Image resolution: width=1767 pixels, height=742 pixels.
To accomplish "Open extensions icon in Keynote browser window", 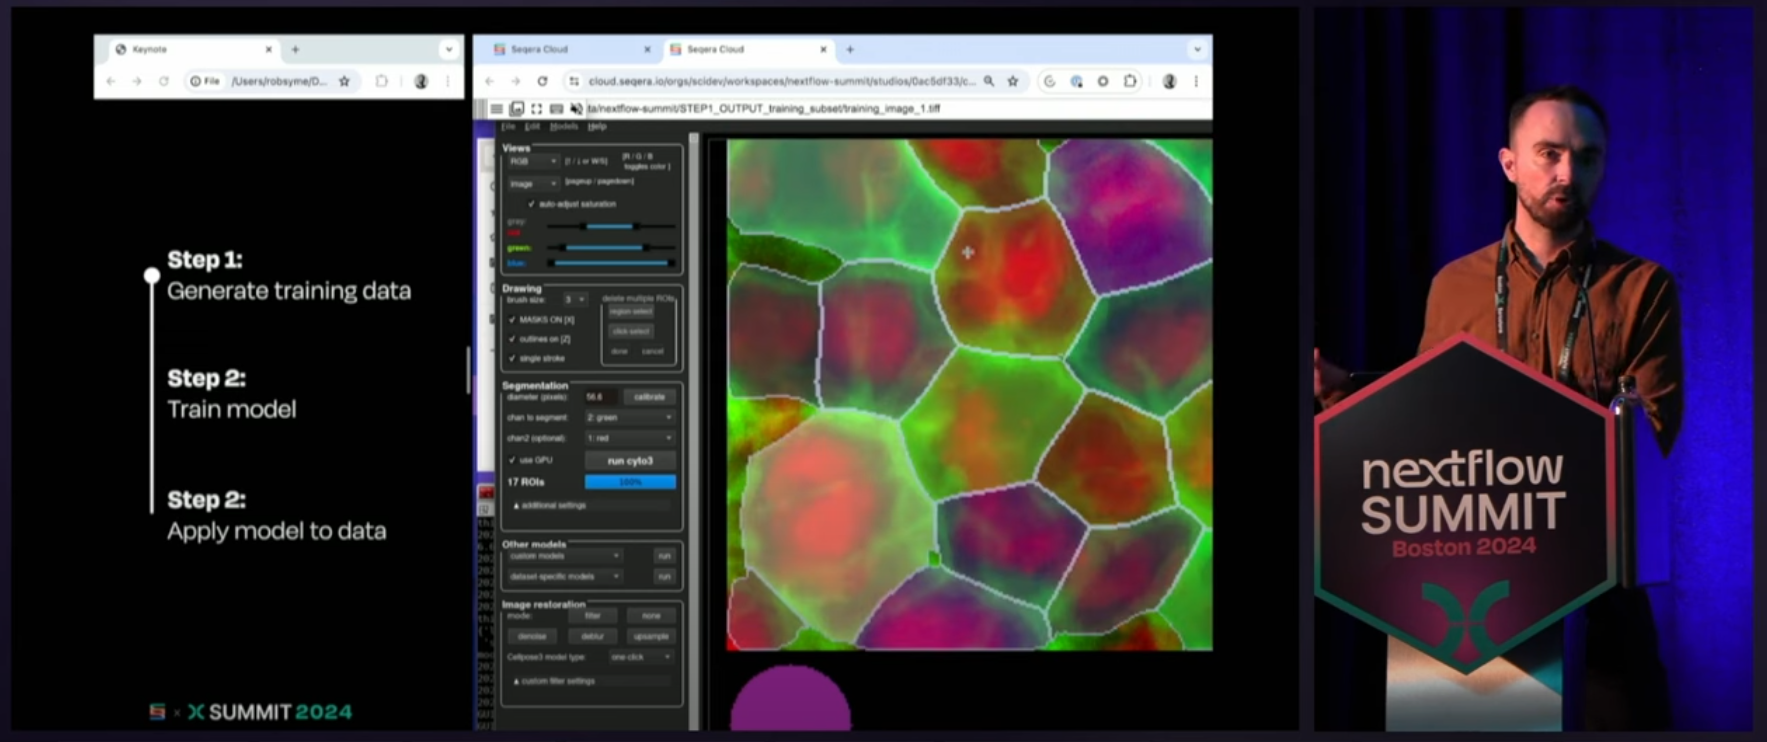I will (x=382, y=81).
